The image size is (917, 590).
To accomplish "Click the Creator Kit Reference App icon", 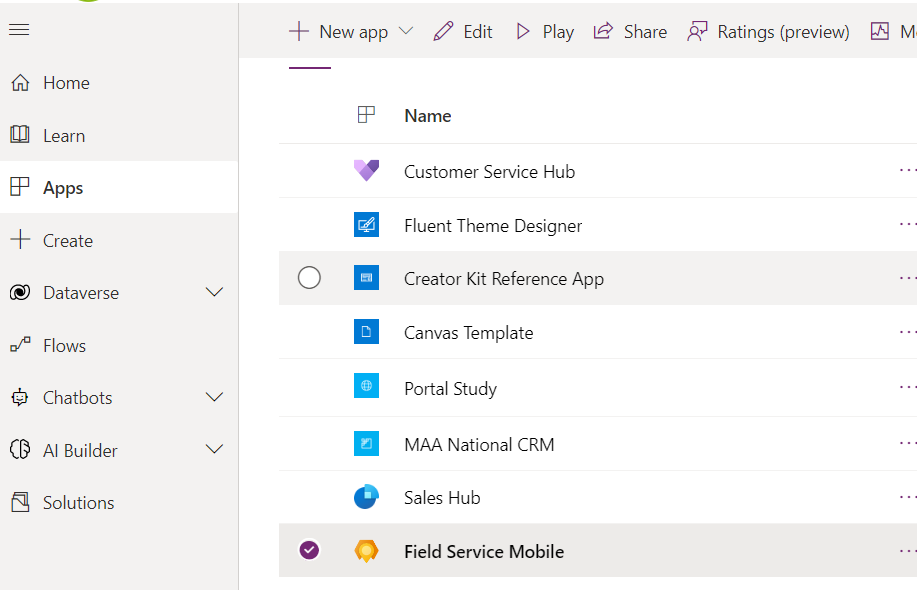I will pos(366,278).
